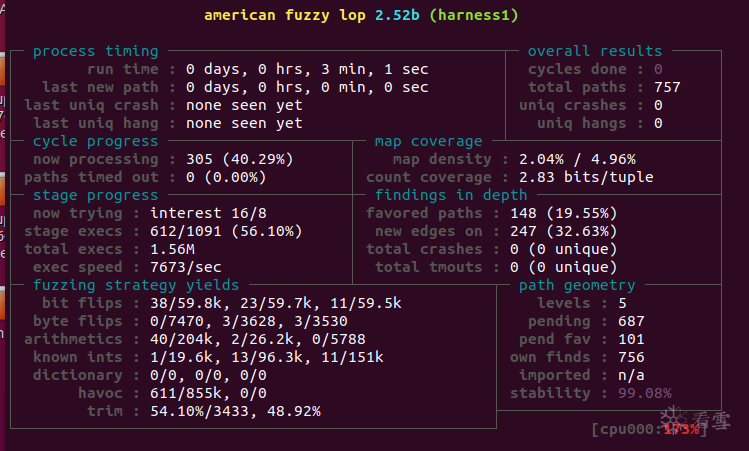Select the 'findings in depth' section header

click(451, 195)
